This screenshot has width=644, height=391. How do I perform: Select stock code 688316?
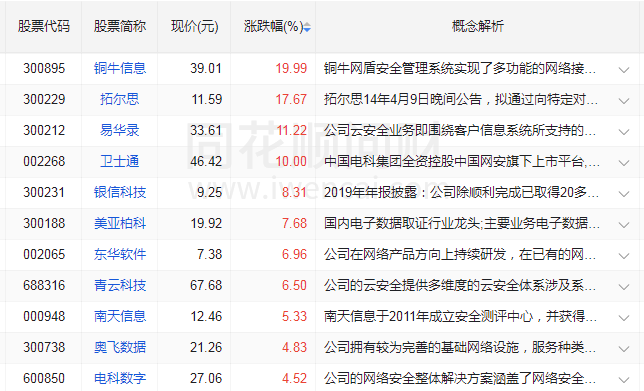pos(44,285)
